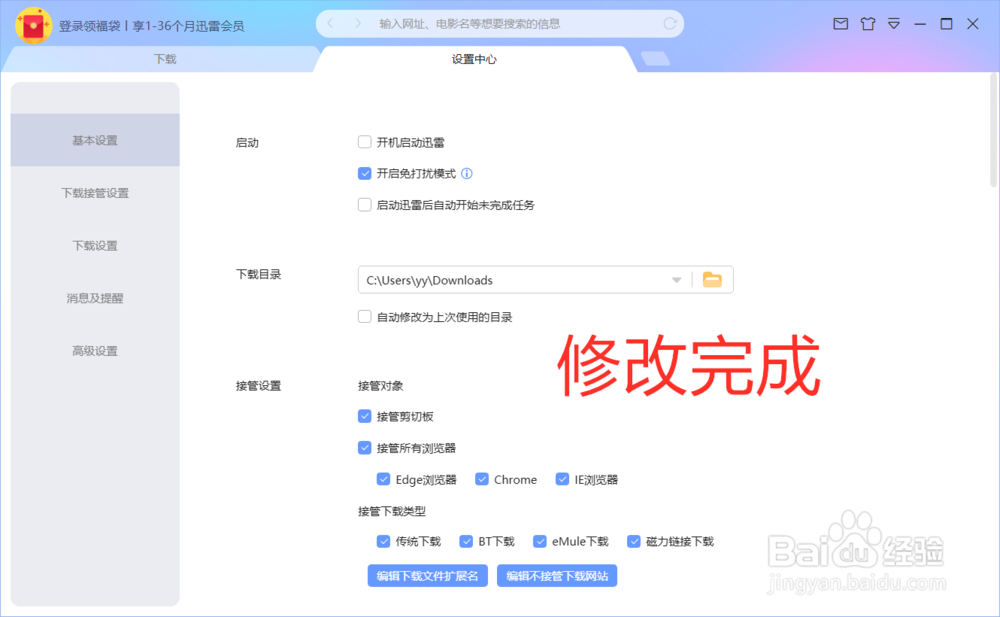Image resolution: width=1000 pixels, height=617 pixels.
Task: Open 消息及提醒 settings section
Action: 94,298
